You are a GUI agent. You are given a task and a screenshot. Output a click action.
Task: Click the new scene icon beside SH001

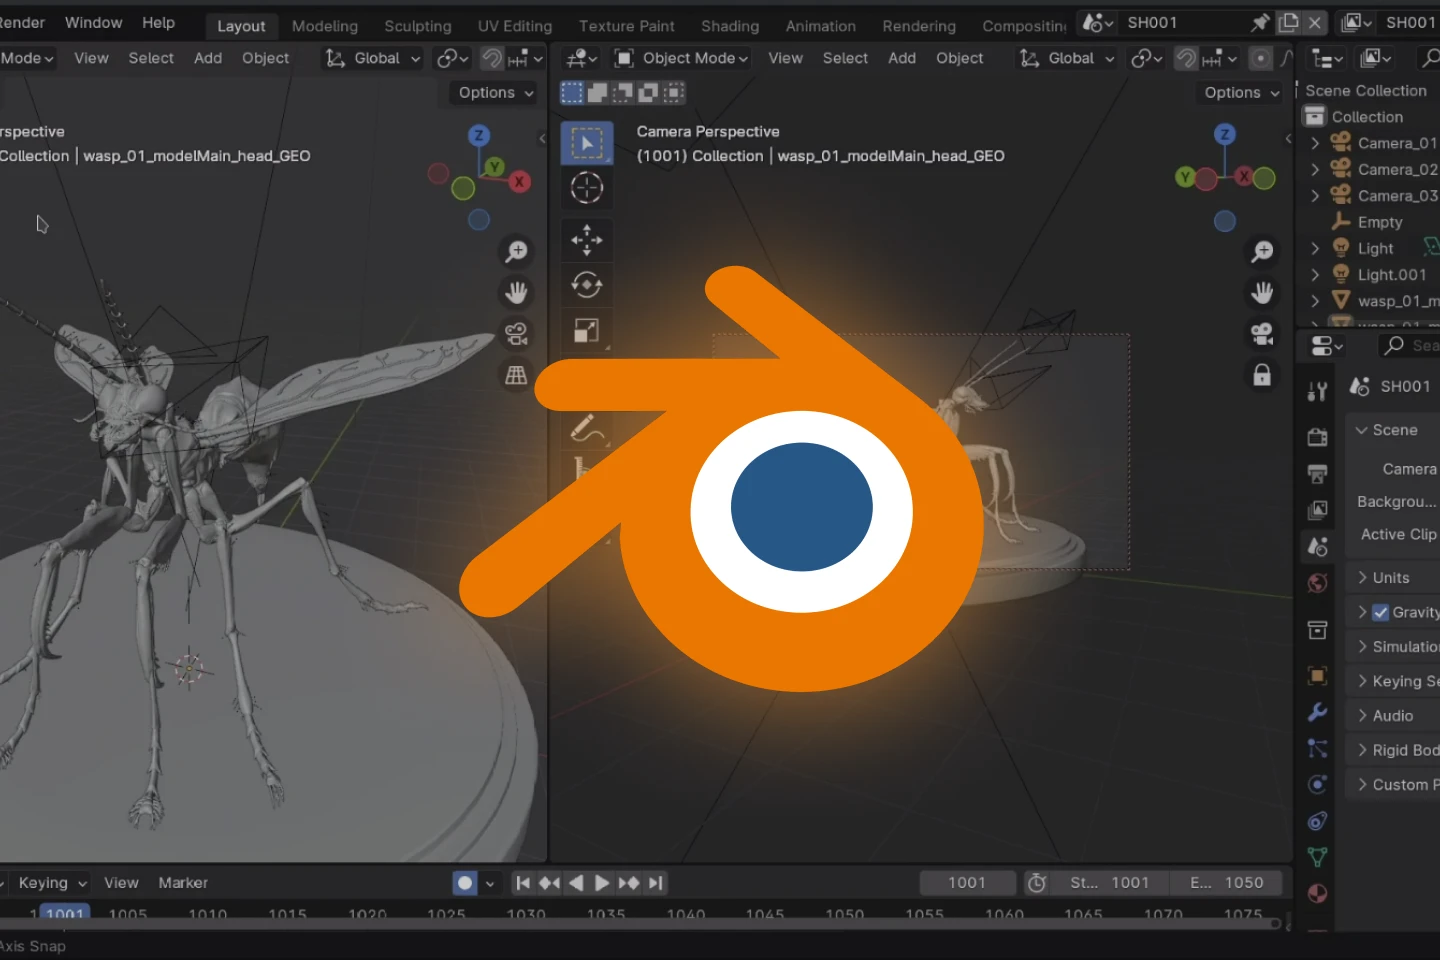pos(1289,22)
